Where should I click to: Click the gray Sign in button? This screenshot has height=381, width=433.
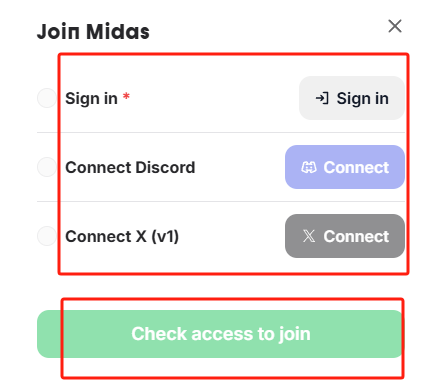tap(352, 98)
